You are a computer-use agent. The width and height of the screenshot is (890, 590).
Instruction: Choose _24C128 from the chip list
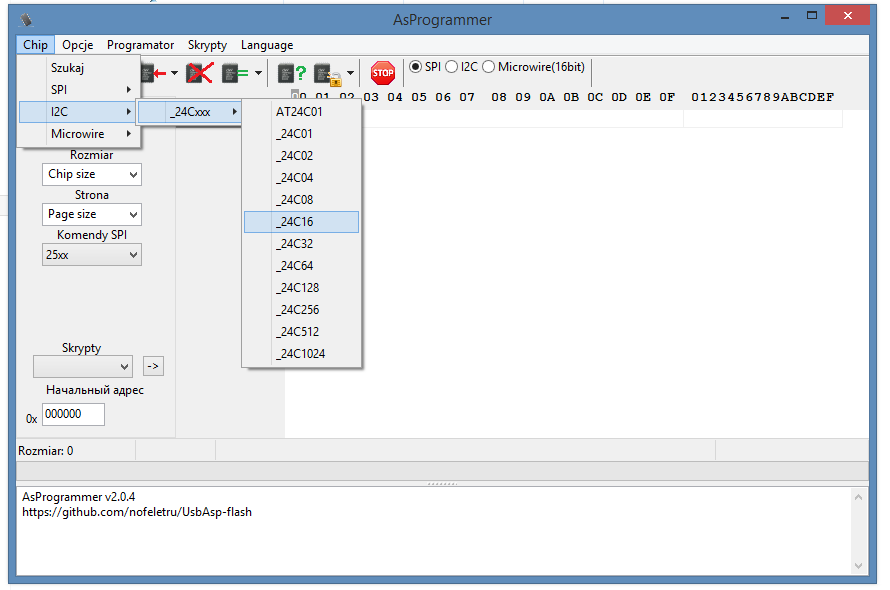click(x=301, y=288)
